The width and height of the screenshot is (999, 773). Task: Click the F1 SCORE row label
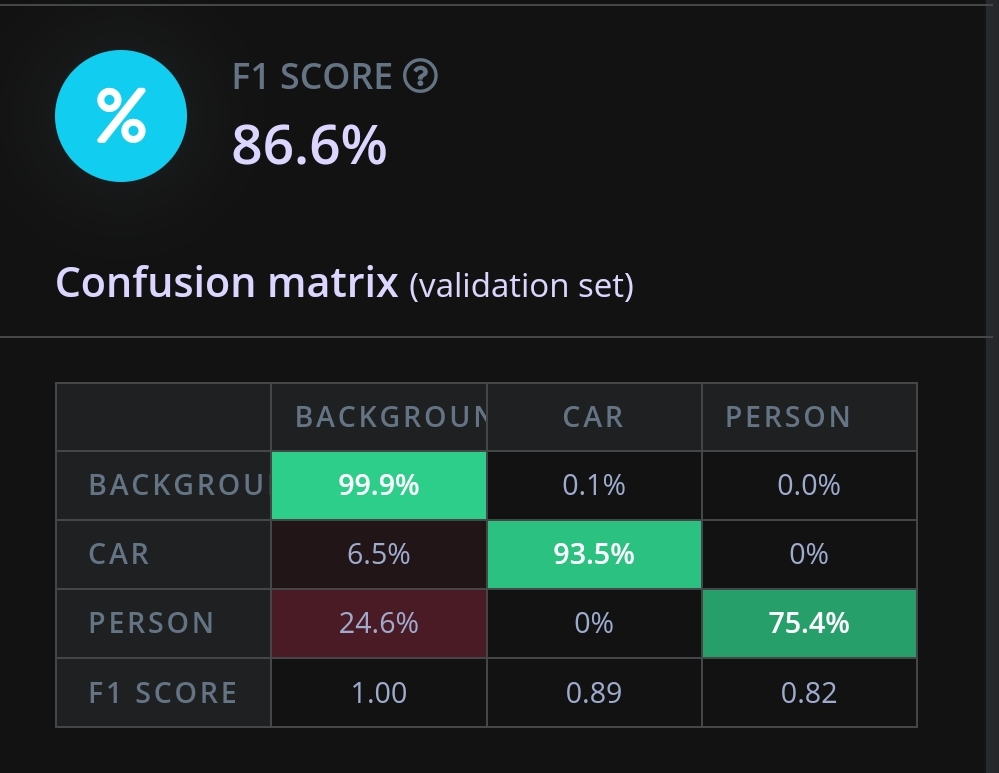click(x=163, y=693)
